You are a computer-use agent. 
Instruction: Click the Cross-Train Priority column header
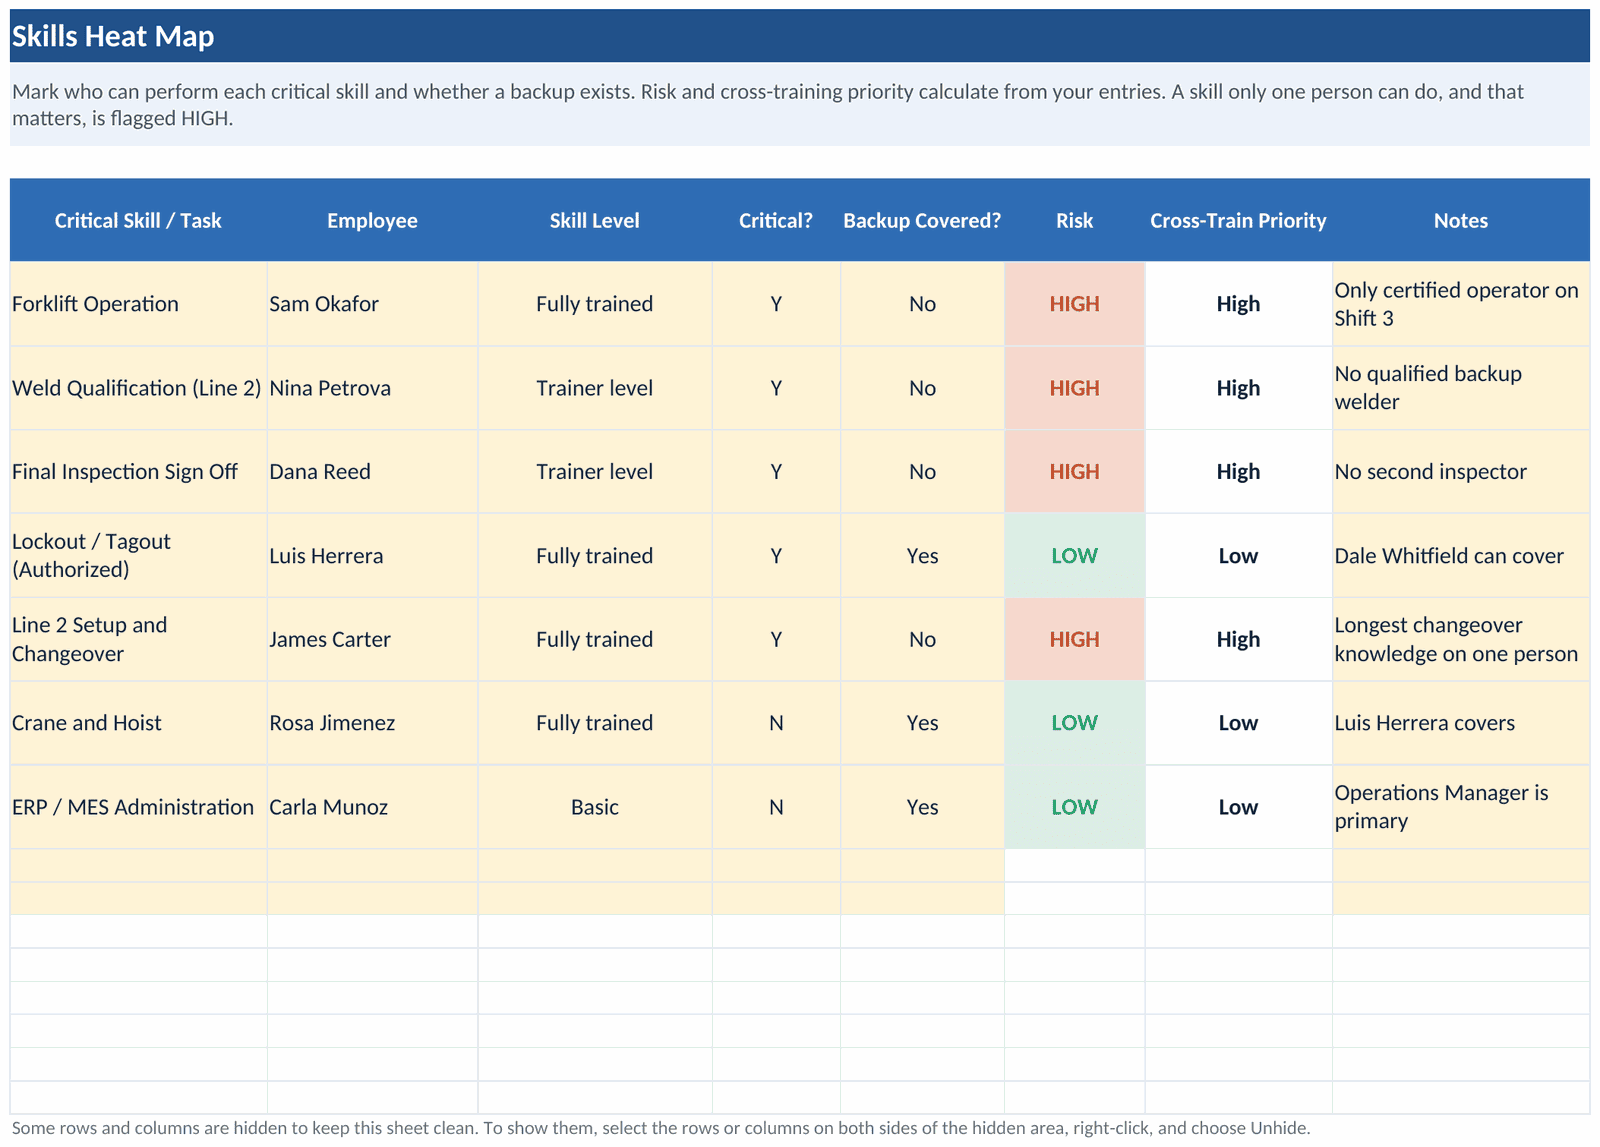1238,220
